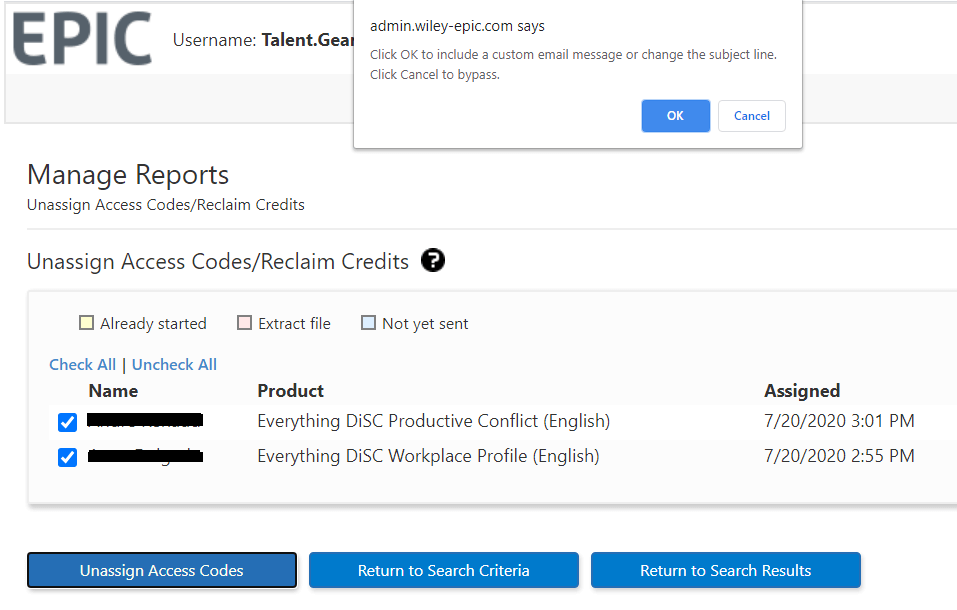This screenshot has height=610, width=957.
Task: Click the help question mark icon
Action: 433,261
